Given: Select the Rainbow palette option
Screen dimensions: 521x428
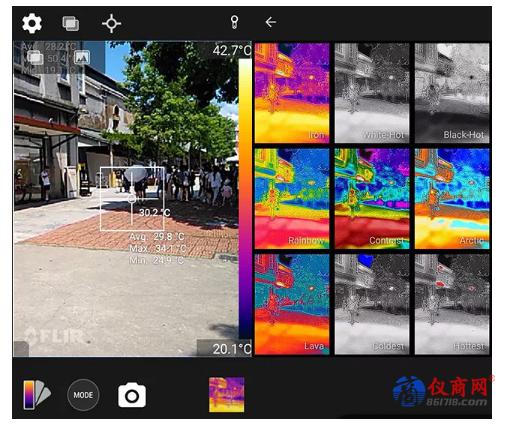Looking at the screenshot, I should 292,199.
